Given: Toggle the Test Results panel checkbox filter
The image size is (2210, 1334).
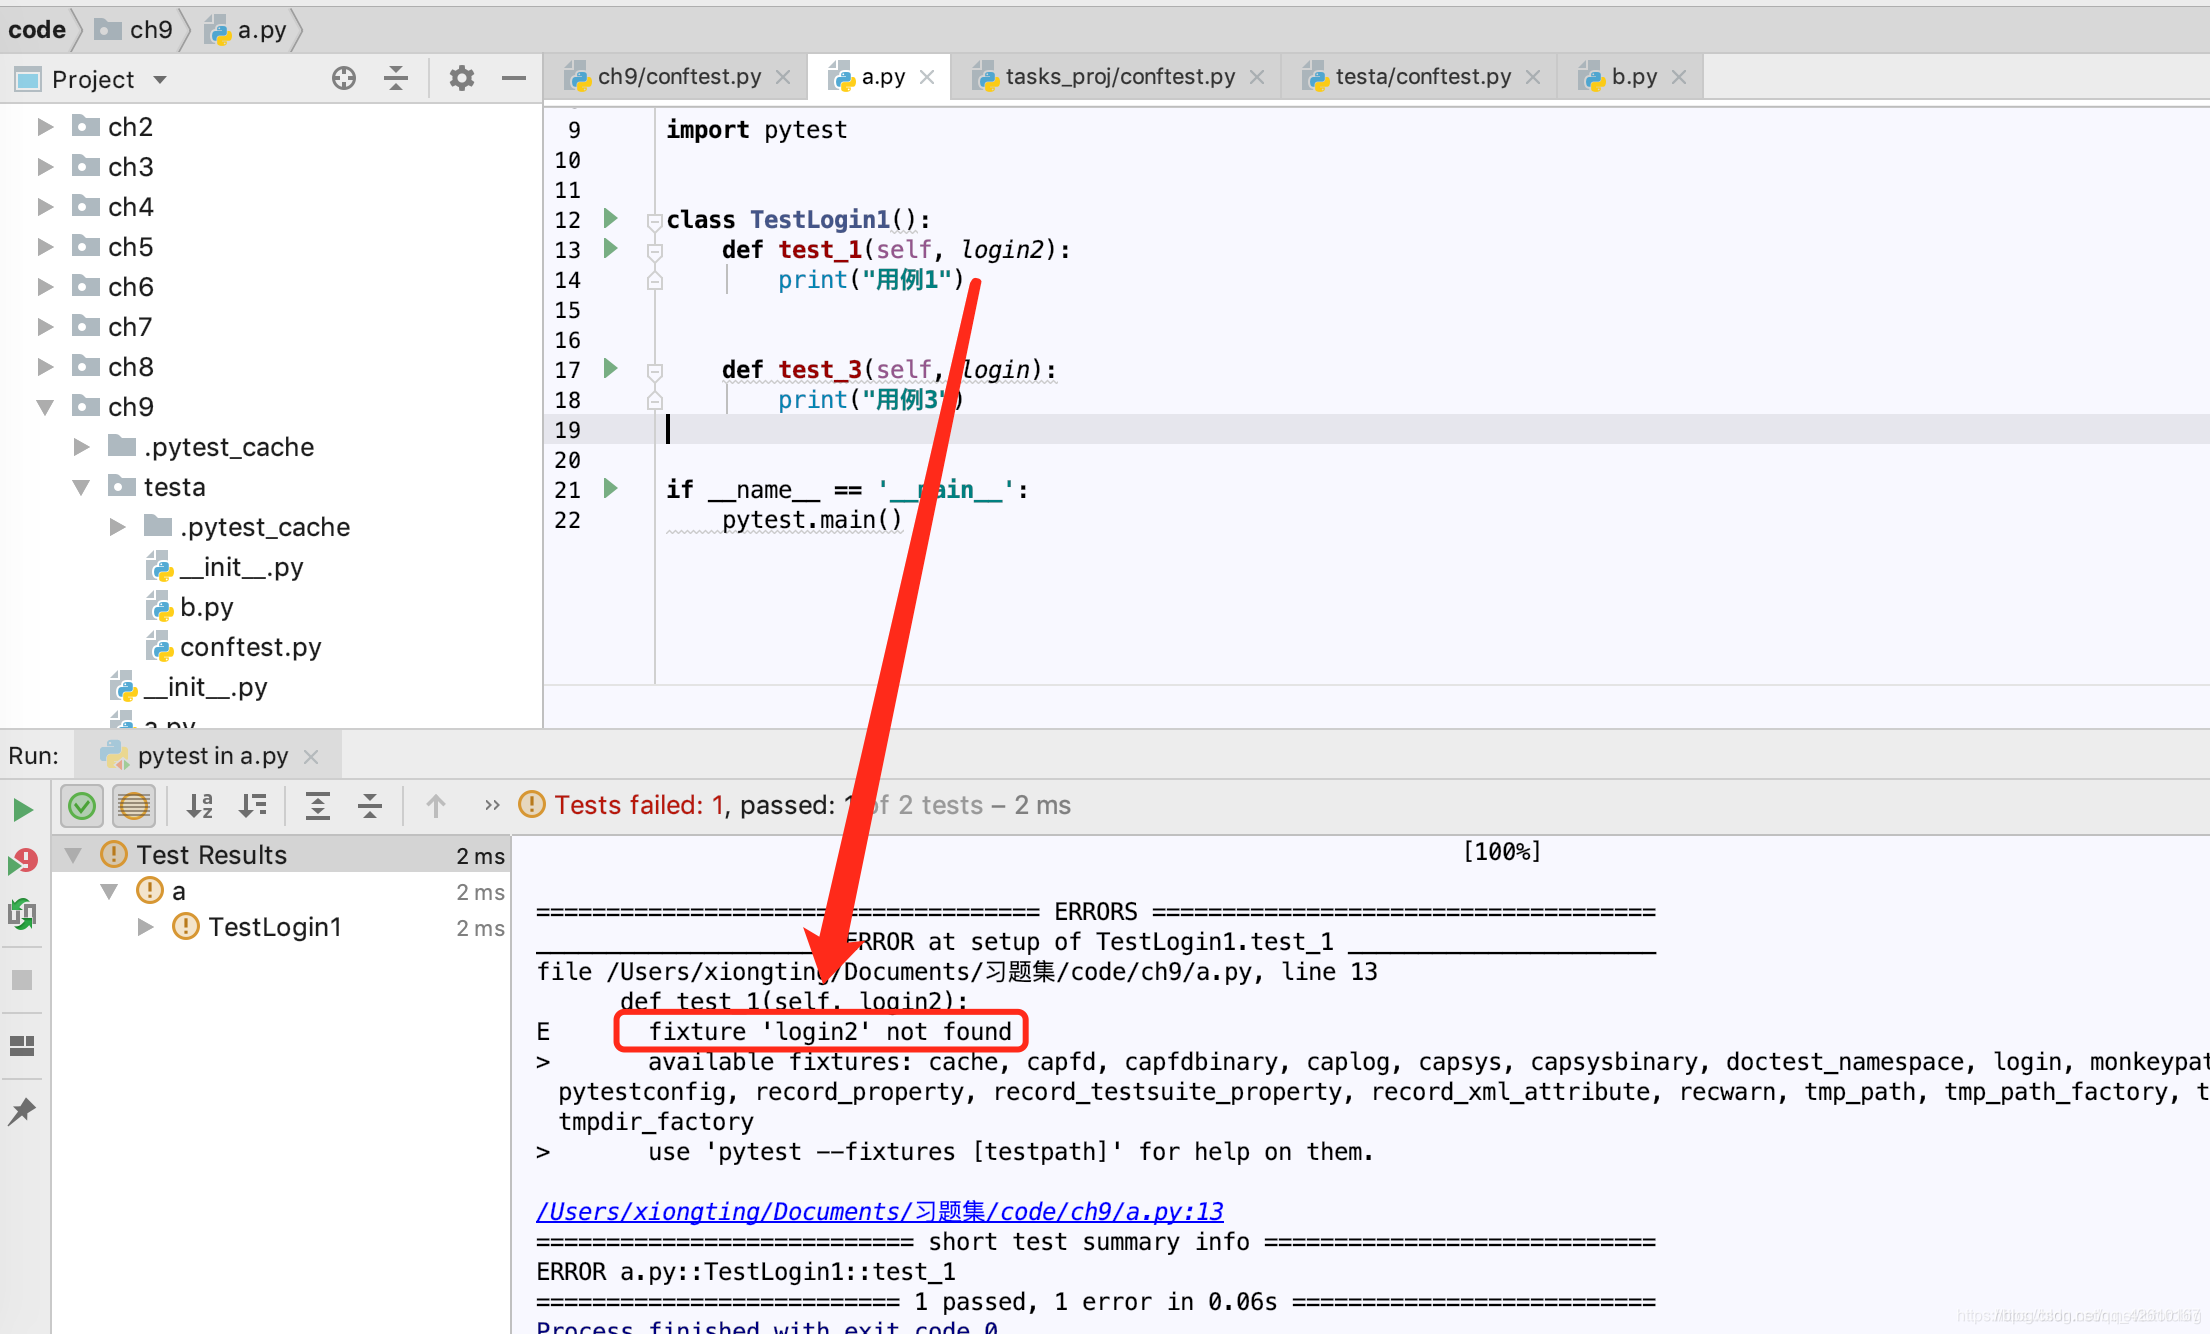Looking at the screenshot, I should tap(81, 805).
